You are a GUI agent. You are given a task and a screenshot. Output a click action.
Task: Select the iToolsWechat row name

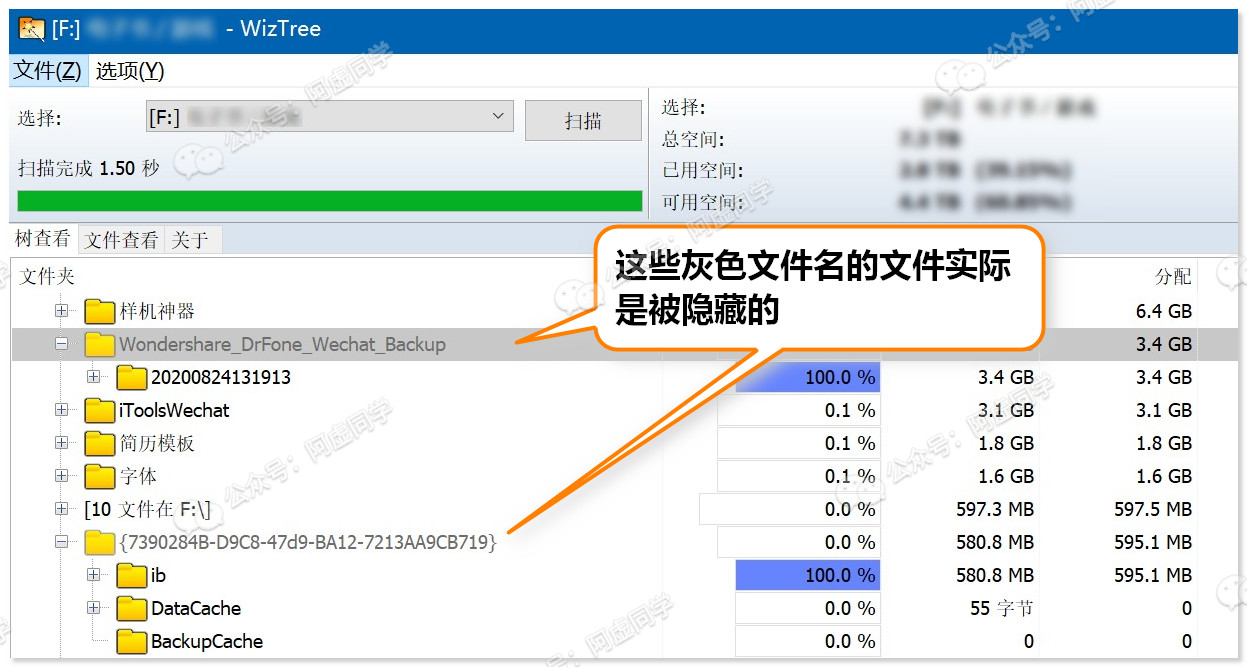[x=174, y=411]
